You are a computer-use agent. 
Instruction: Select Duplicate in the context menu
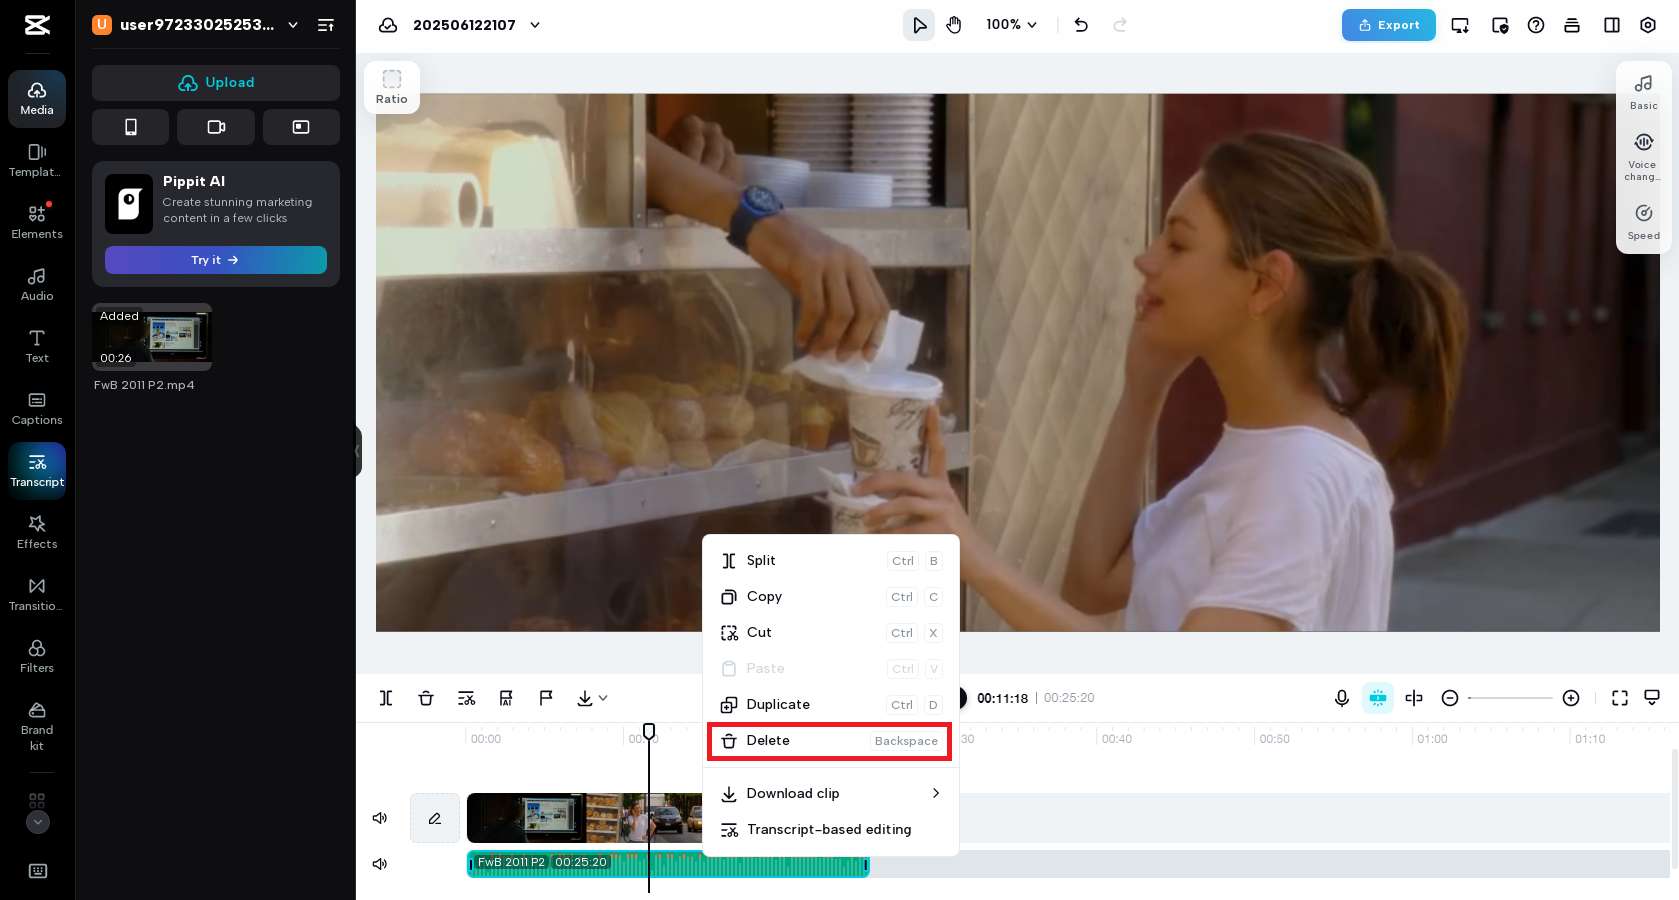(831, 705)
